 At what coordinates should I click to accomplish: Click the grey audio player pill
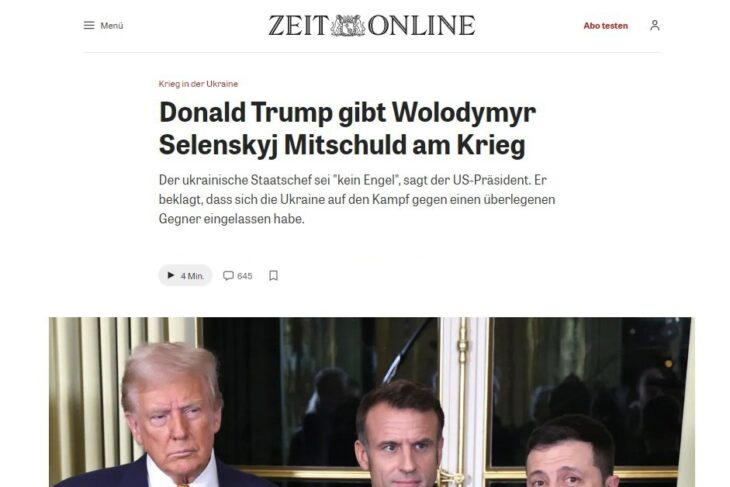tap(185, 276)
